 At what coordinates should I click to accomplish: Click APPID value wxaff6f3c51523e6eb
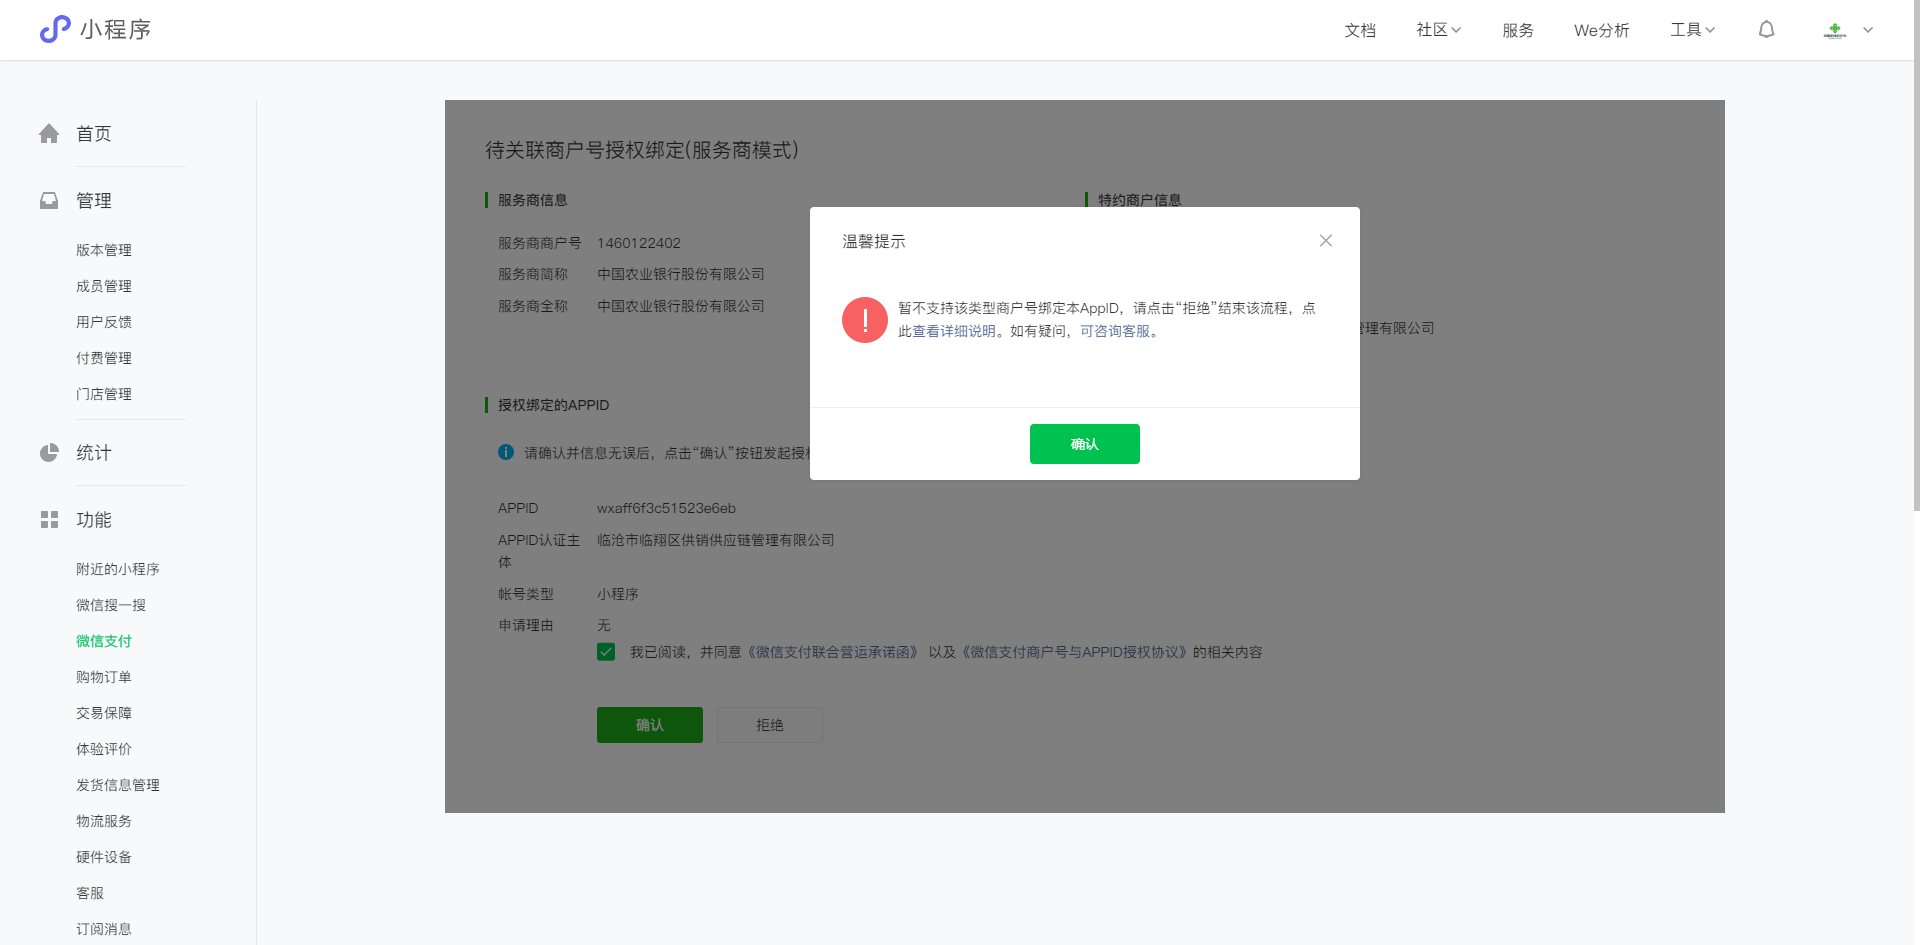point(667,508)
